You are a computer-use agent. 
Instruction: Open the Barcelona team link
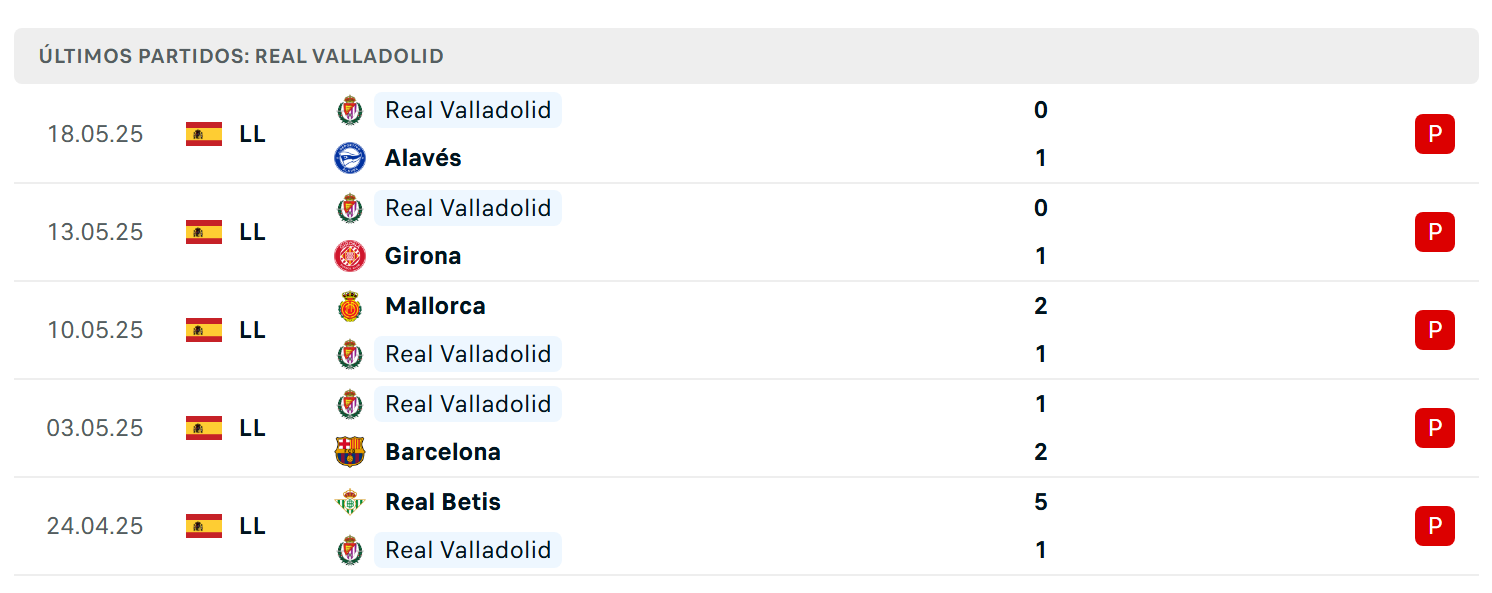[443, 452]
